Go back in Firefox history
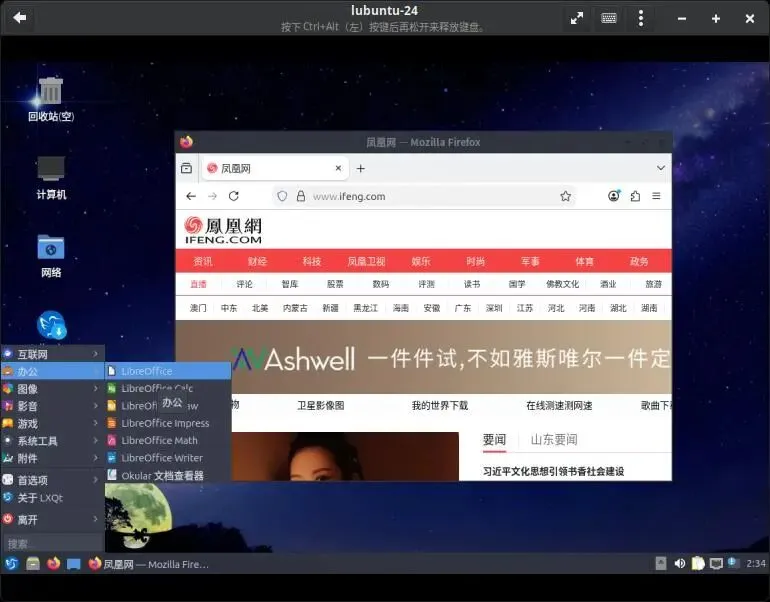This screenshot has width=770, height=602. coord(191,196)
